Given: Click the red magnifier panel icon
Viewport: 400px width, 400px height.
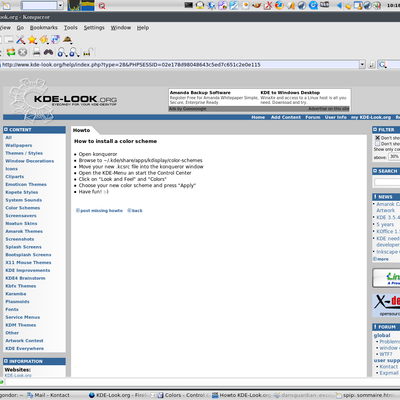Looking at the screenshot, I should (x=102, y=6).
